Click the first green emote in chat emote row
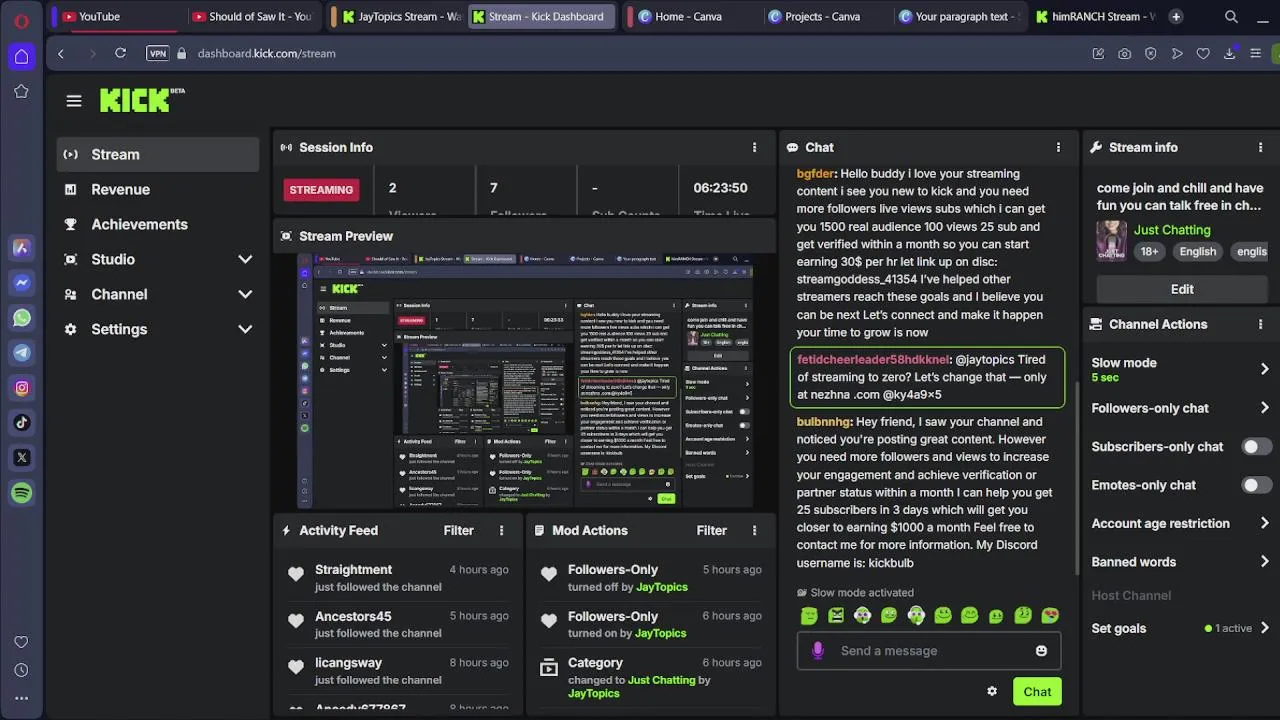This screenshot has height=720, width=1280. [809, 616]
